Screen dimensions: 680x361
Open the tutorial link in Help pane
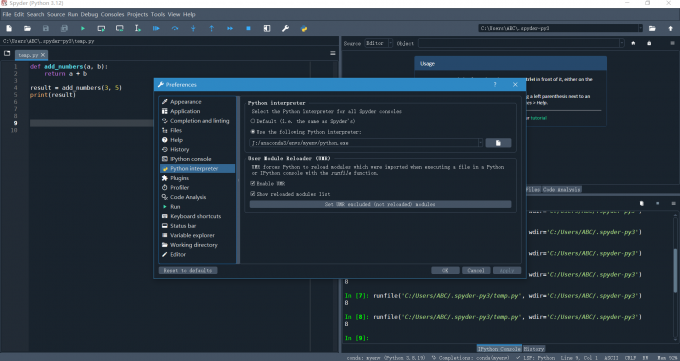(539, 118)
